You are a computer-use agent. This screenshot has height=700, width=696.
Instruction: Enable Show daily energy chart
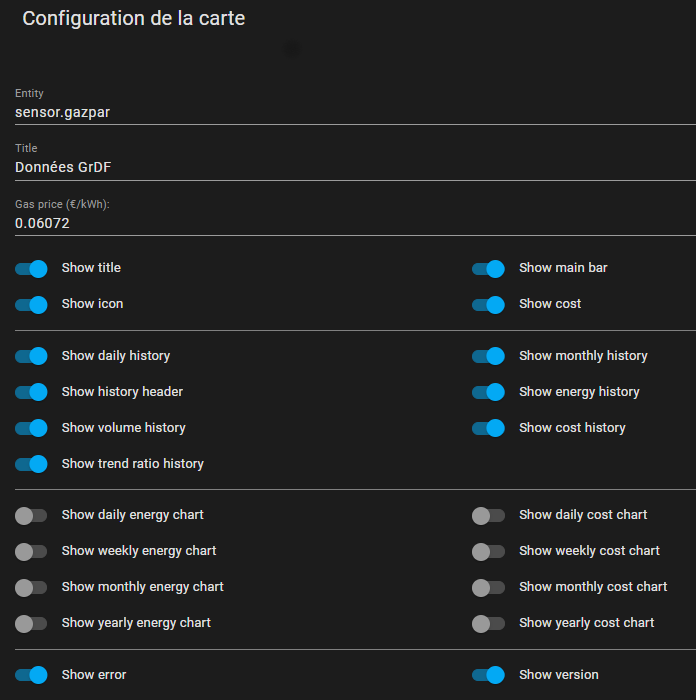click(x=32, y=516)
